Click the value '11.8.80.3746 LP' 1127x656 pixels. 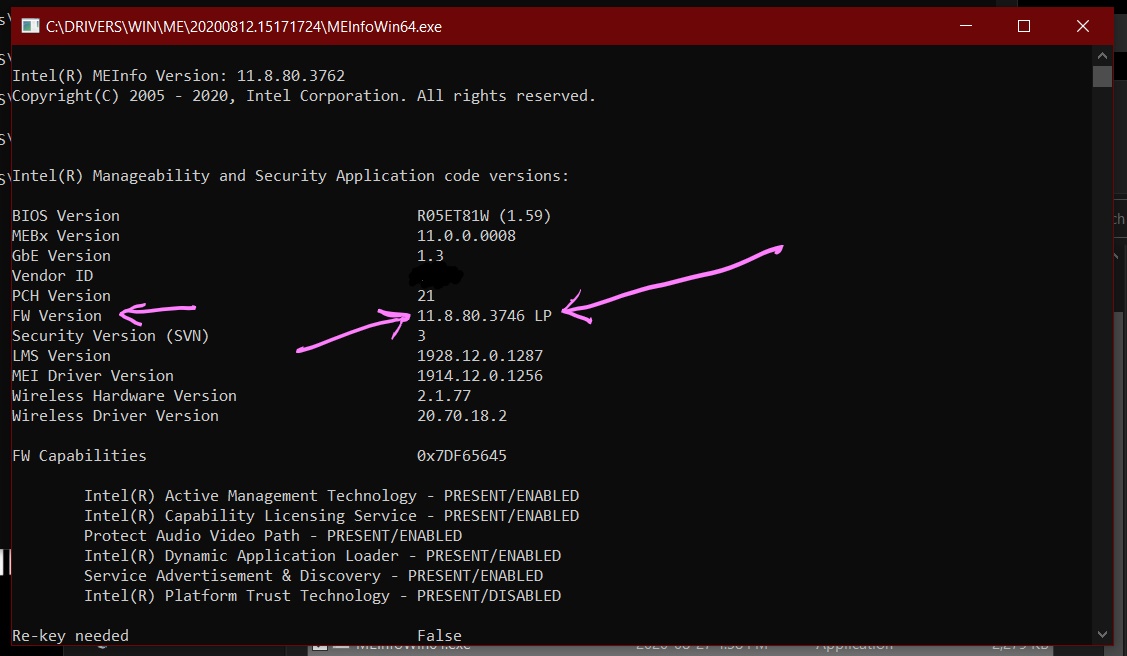(x=484, y=316)
